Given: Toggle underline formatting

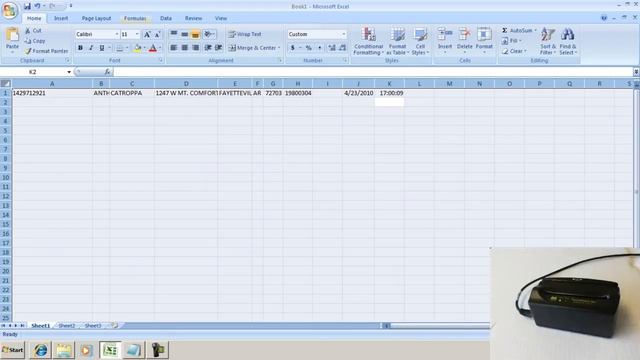Looking at the screenshot, I should (102, 48).
